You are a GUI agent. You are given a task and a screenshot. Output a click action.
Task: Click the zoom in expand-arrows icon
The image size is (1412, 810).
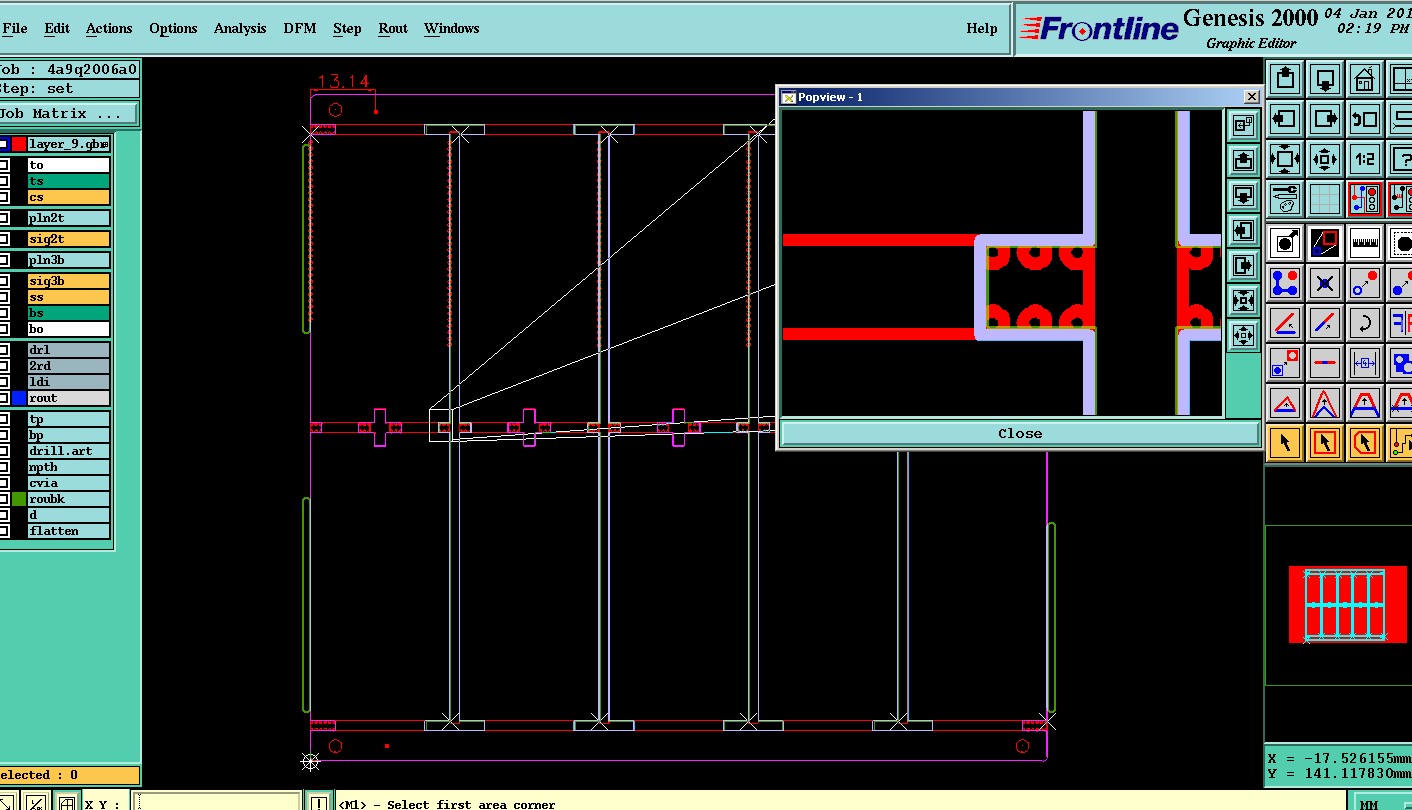coord(1285,158)
